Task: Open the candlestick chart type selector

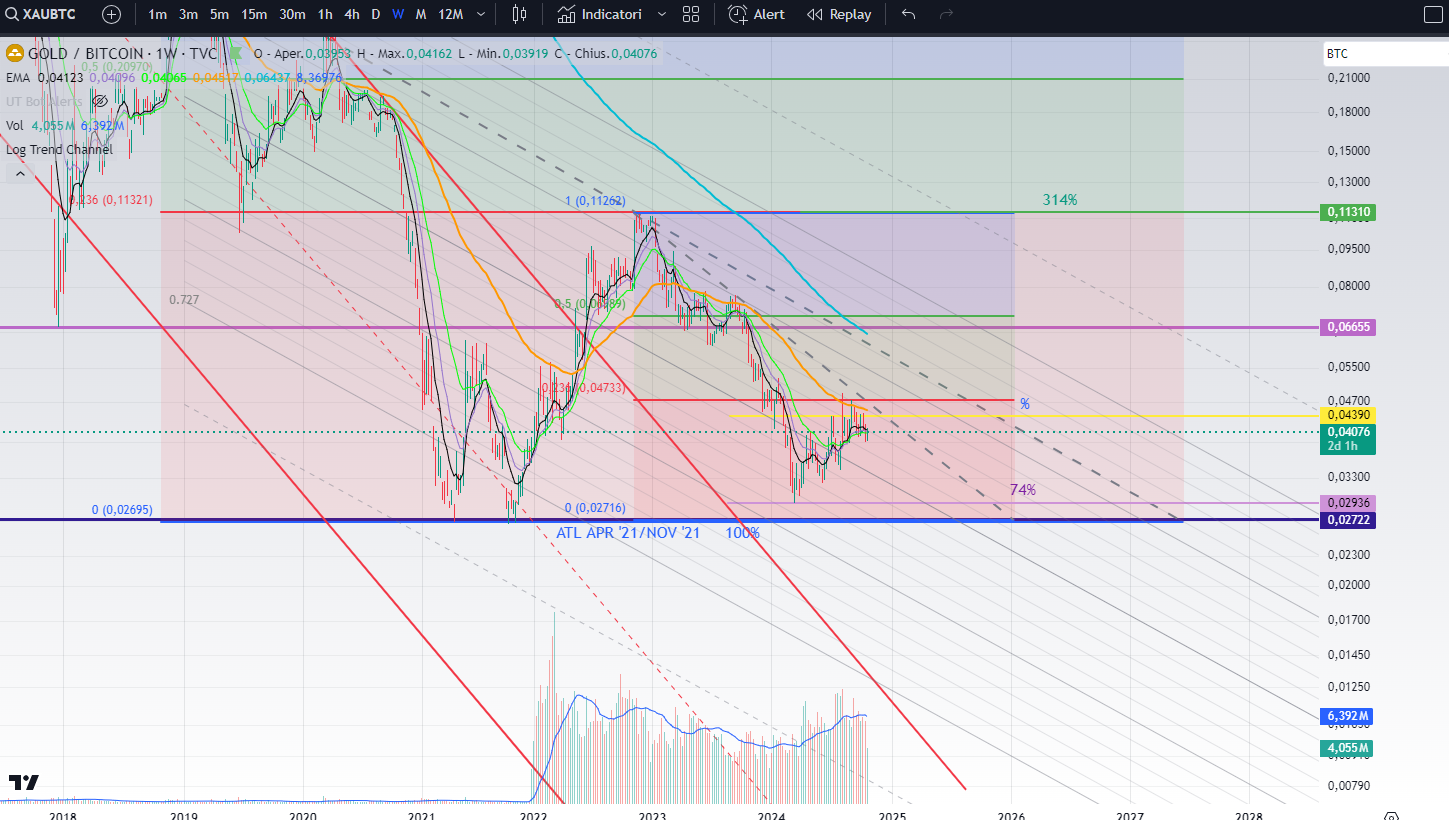Action: coord(519,15)
